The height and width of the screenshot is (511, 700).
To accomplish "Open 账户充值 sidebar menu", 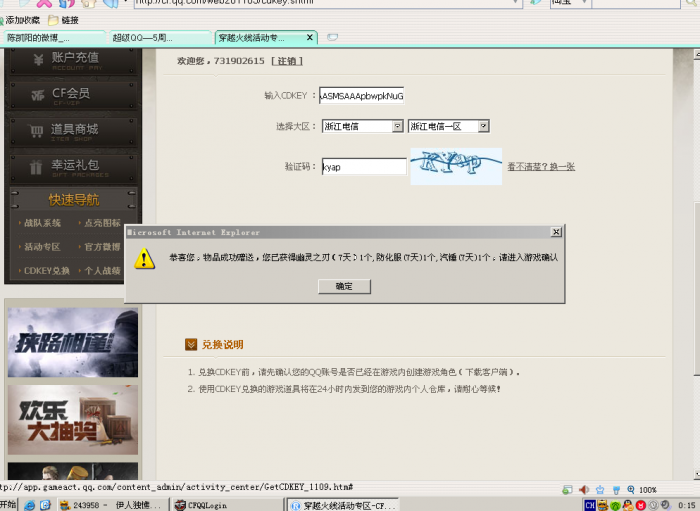I will coord(73,62).
